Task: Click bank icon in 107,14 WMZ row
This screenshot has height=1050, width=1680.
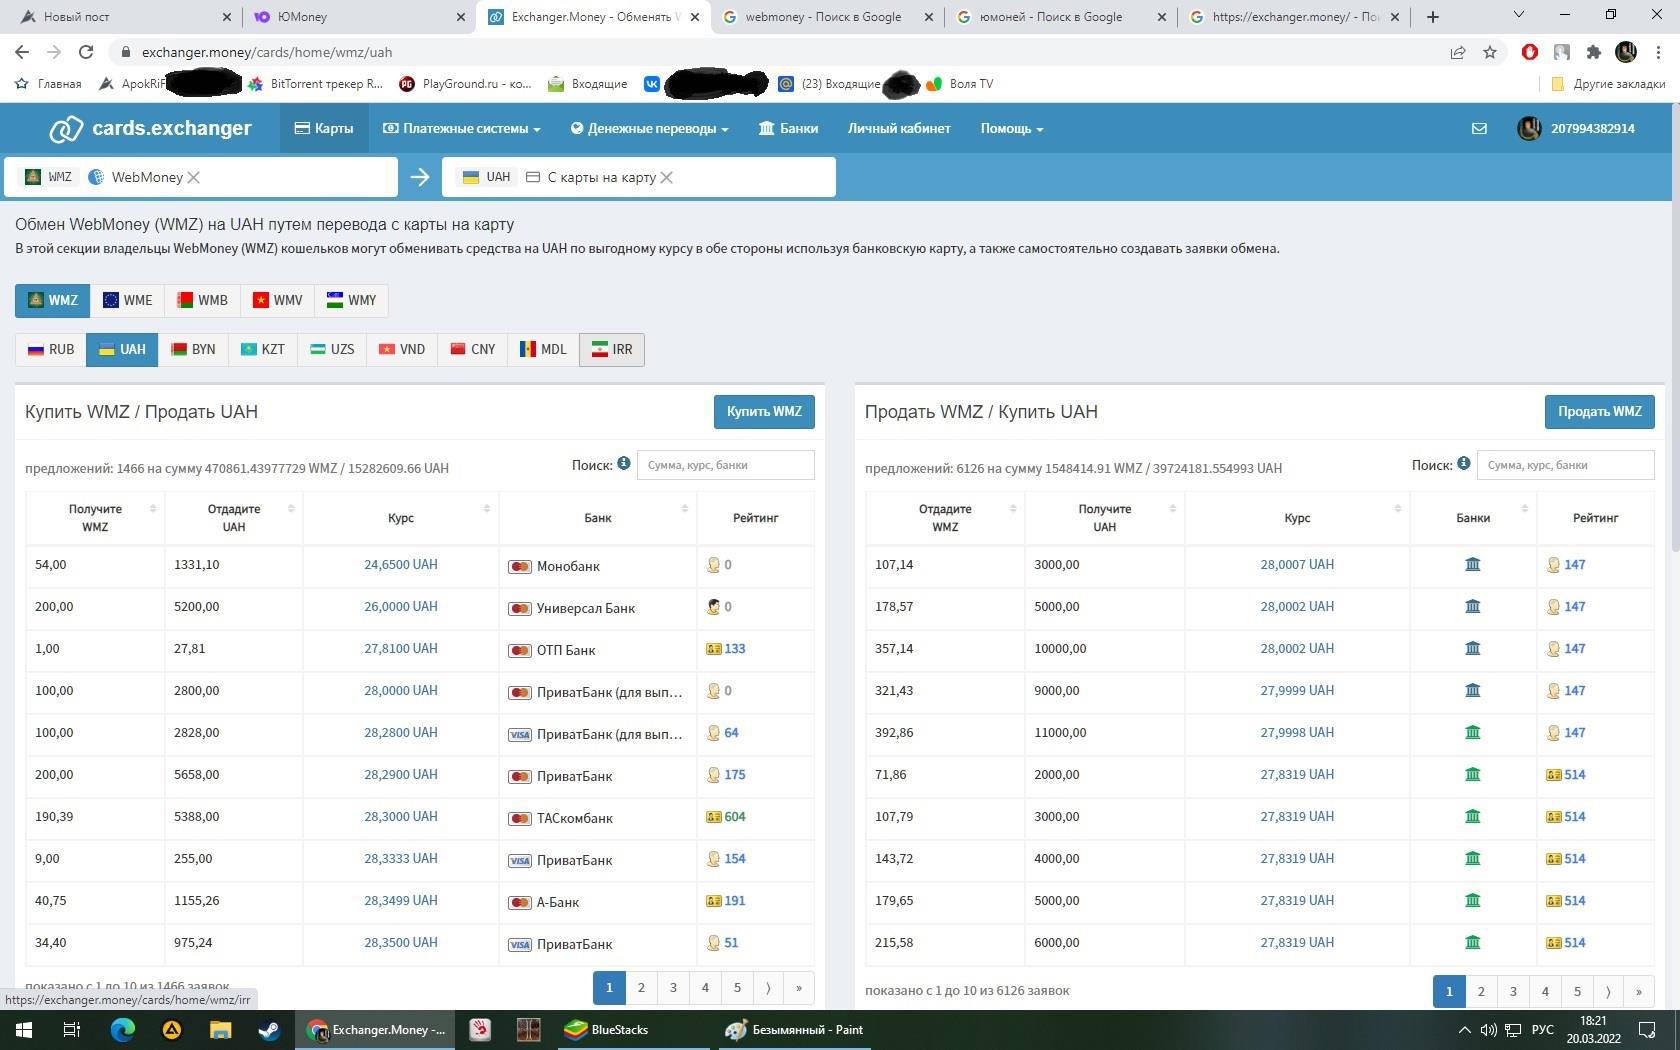Action: [x=1472, y=565]
